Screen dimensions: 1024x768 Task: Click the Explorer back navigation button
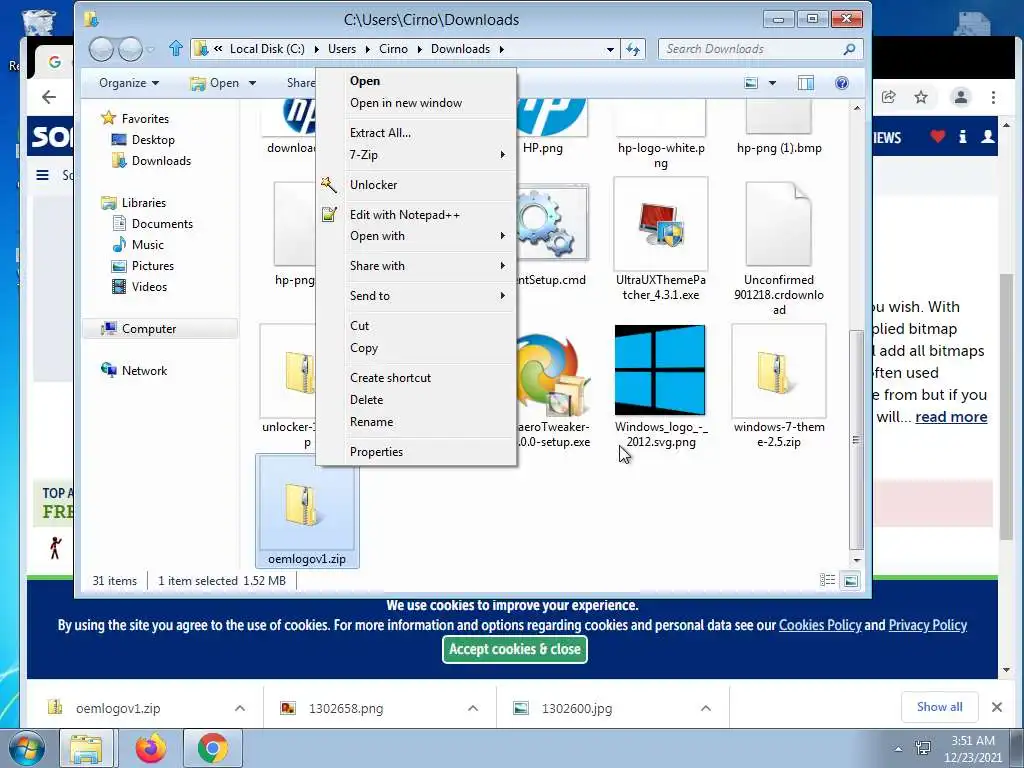(101, 49)
